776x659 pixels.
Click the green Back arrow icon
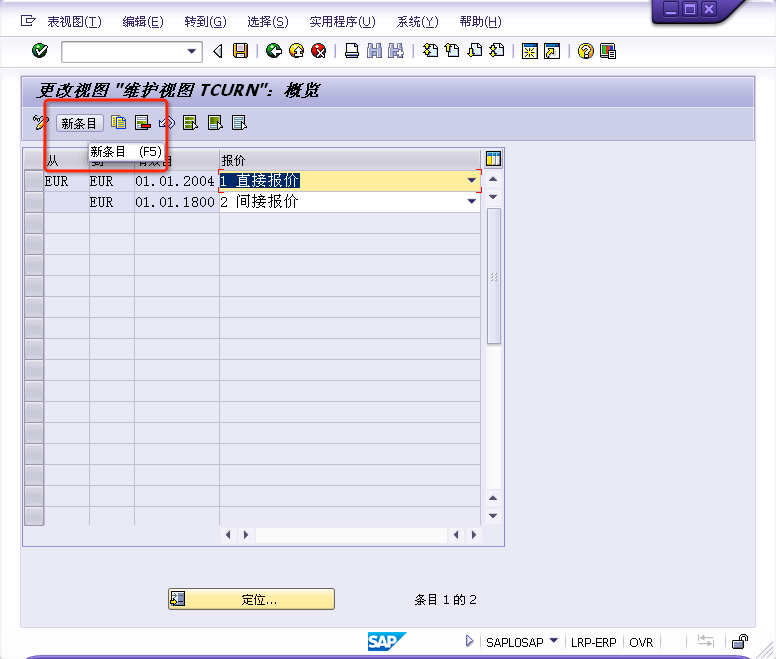(274, 51)
